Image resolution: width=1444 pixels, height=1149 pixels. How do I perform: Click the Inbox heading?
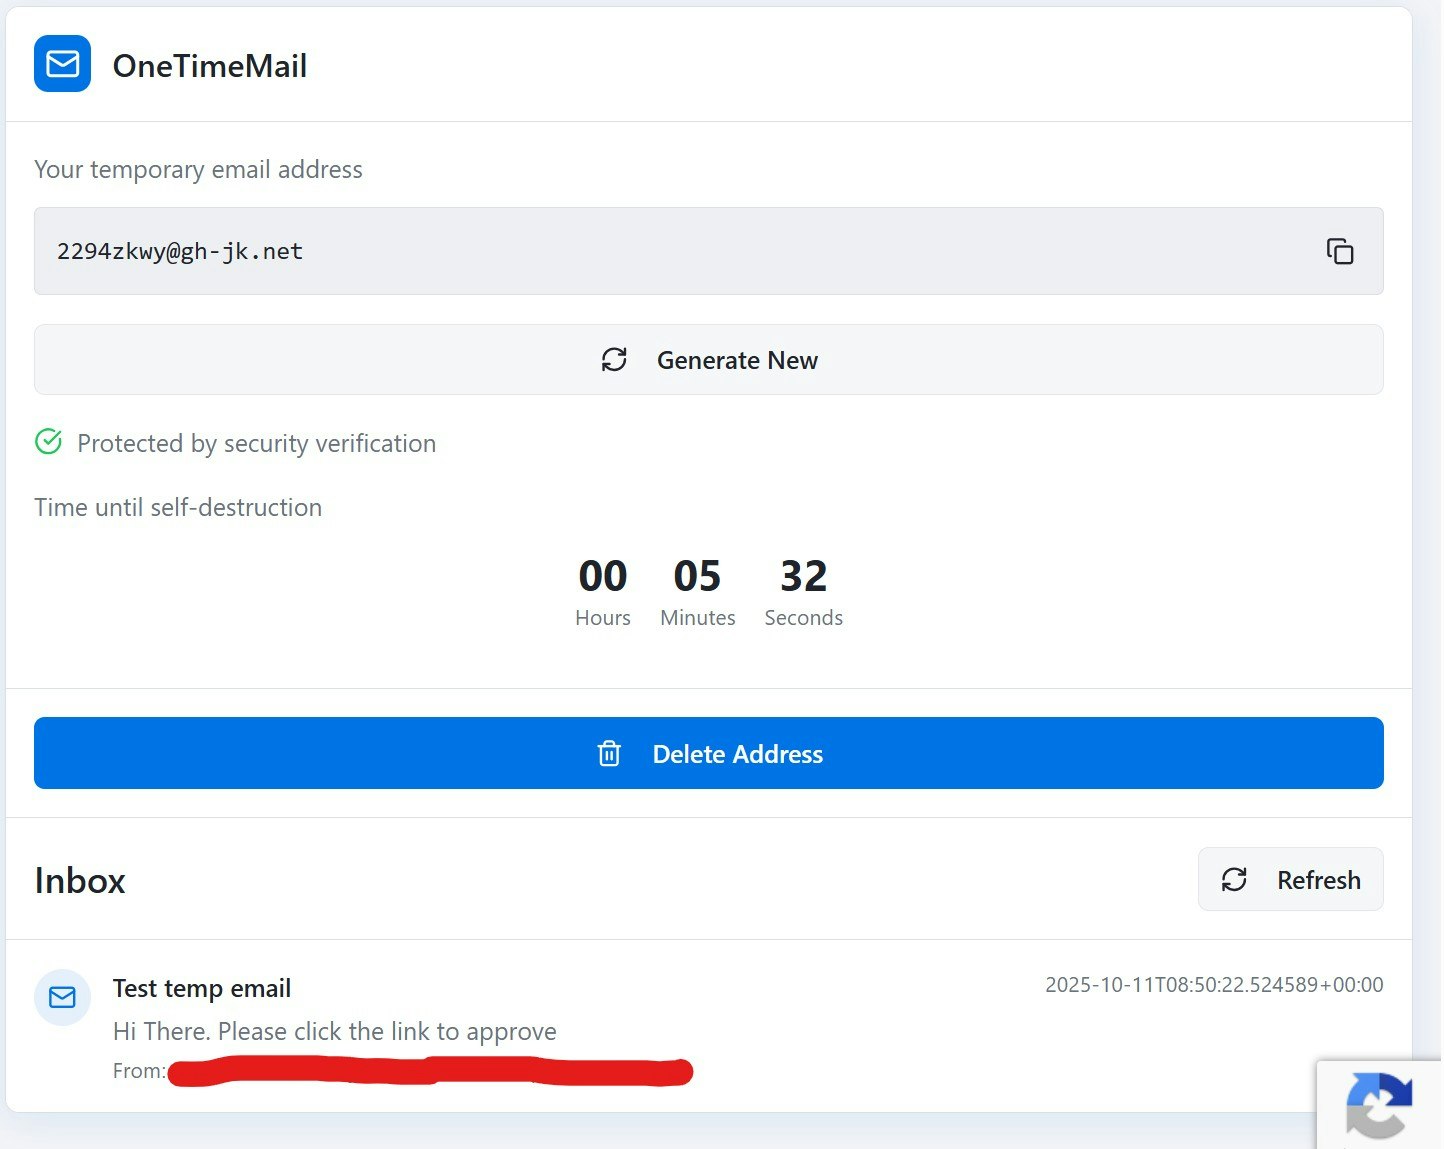[80, 881]
